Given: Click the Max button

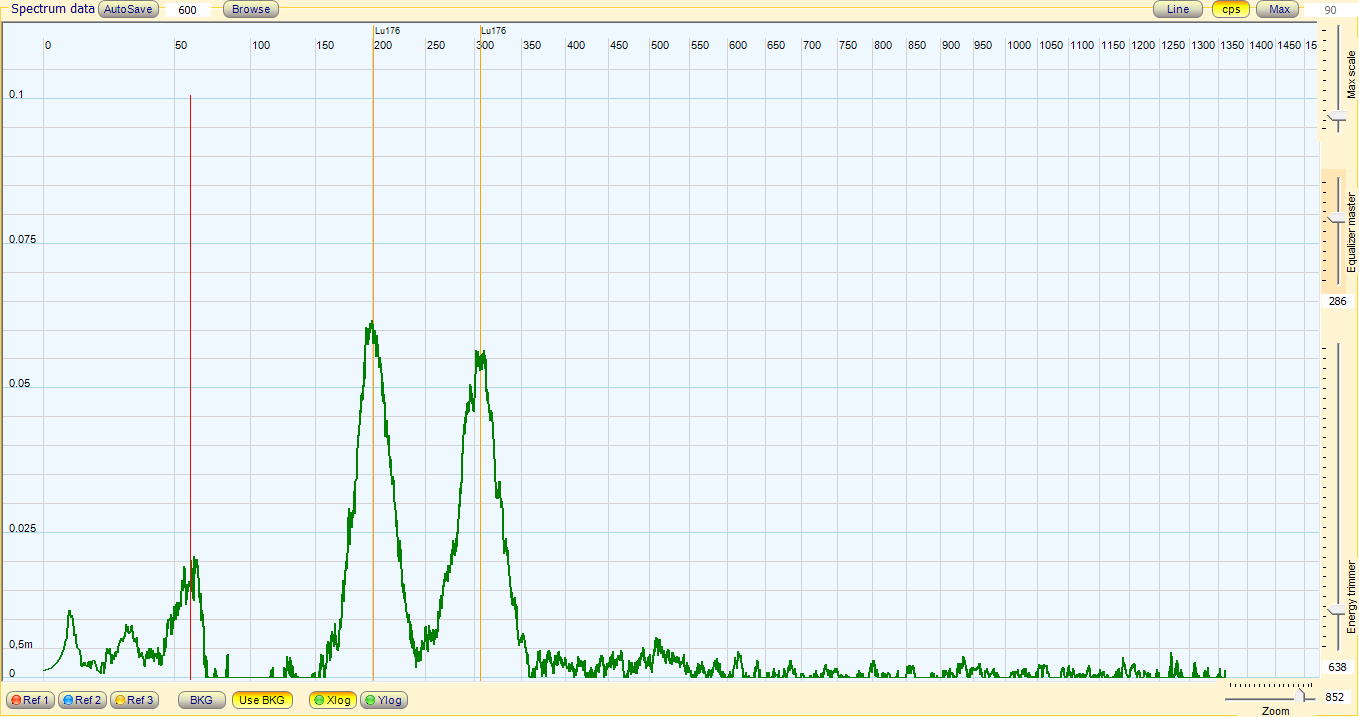Looking at the screenshot, I should point(1279,9).
